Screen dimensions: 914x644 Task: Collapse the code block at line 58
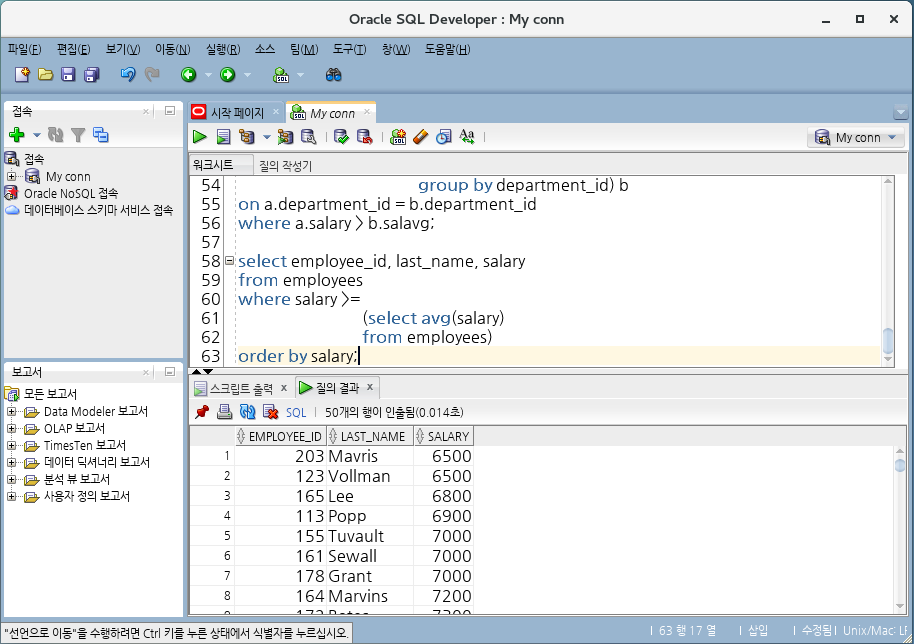(230, 261)
